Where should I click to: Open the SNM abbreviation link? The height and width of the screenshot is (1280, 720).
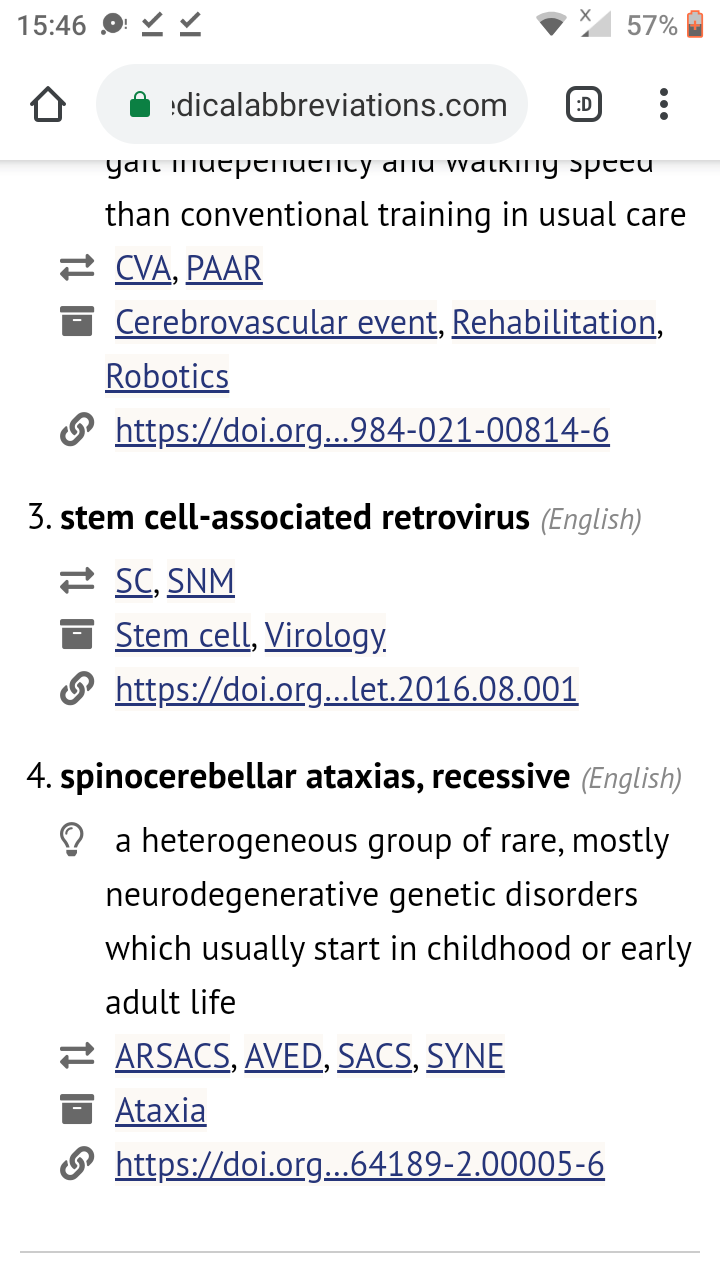201,581
